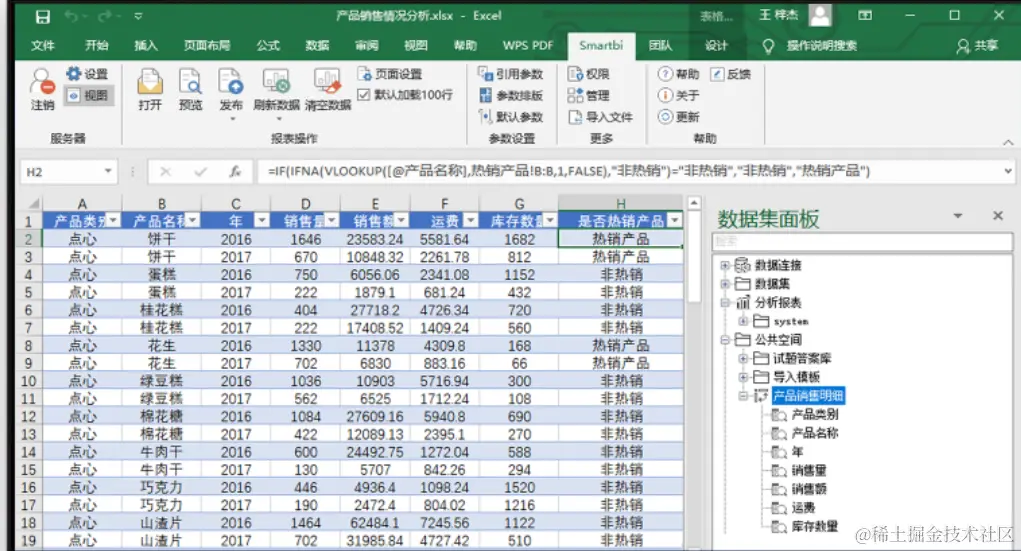
Task: Expand the system folder node
Action: (x=743, y=321)
